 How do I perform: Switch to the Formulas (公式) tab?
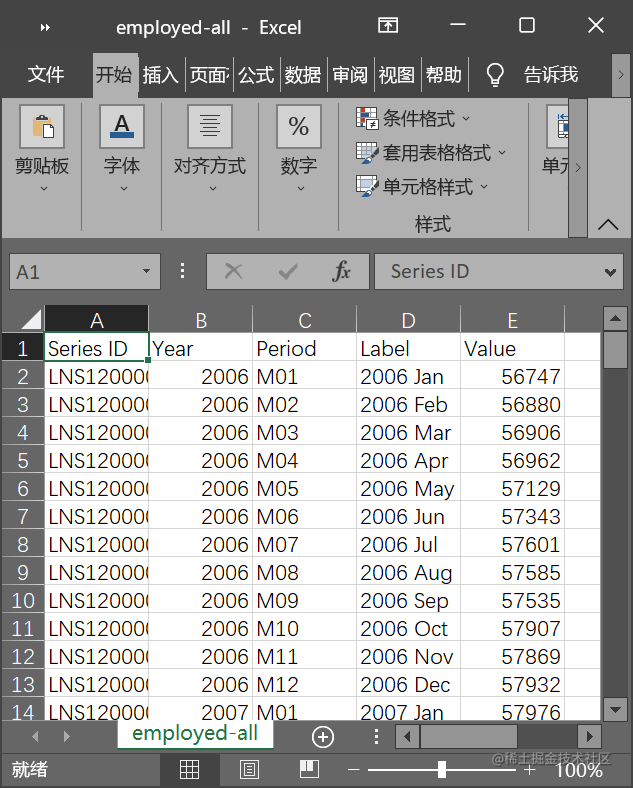click(256, 75)
